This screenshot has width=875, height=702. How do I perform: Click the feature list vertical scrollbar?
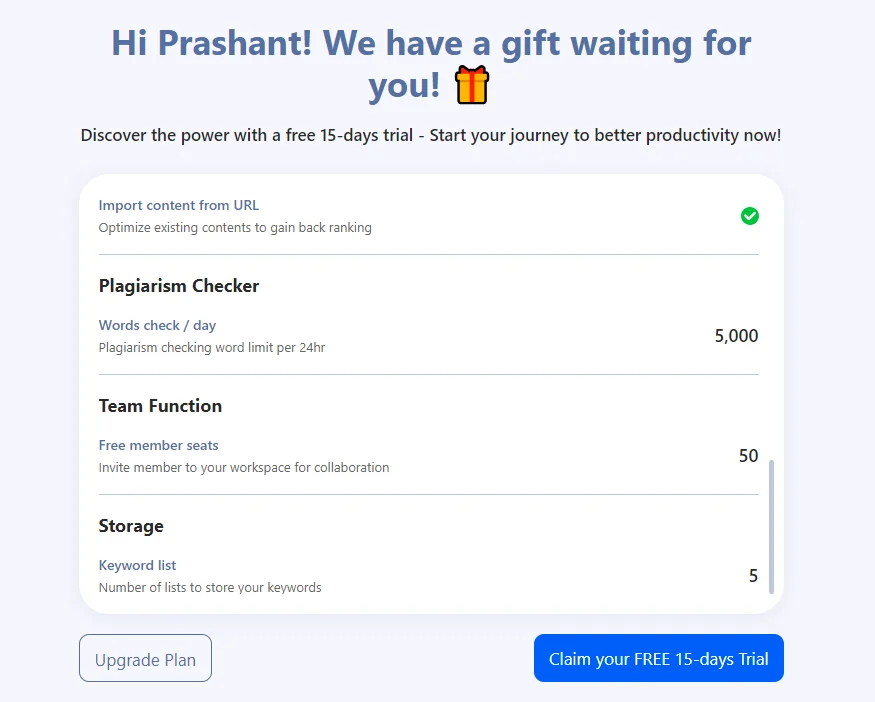[x=771, y=526]
